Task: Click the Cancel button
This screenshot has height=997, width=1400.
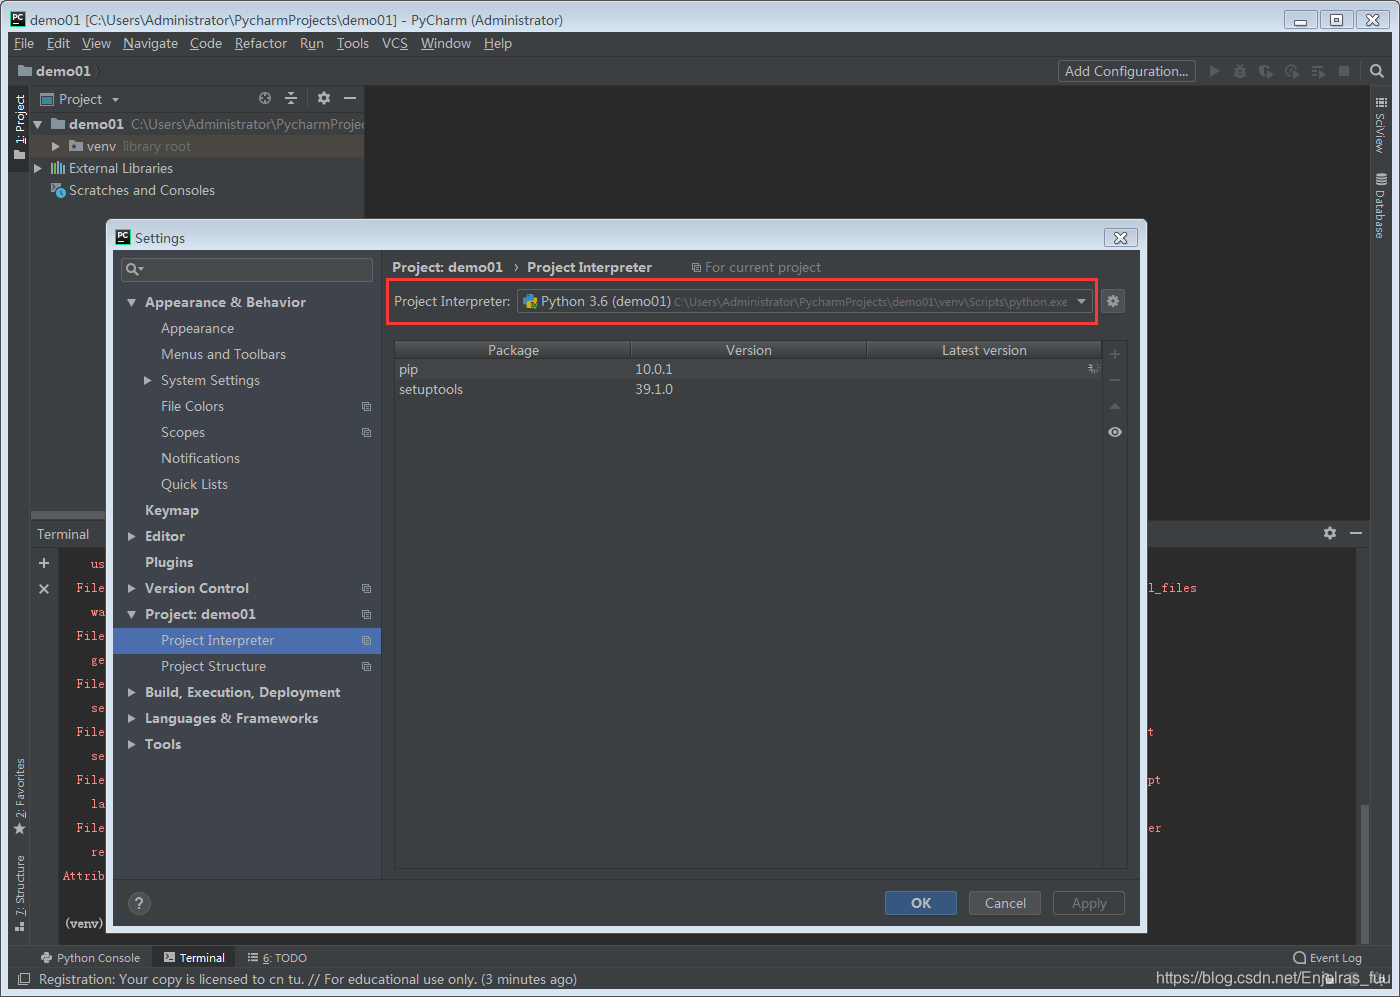Action: tap(1005, 903)
